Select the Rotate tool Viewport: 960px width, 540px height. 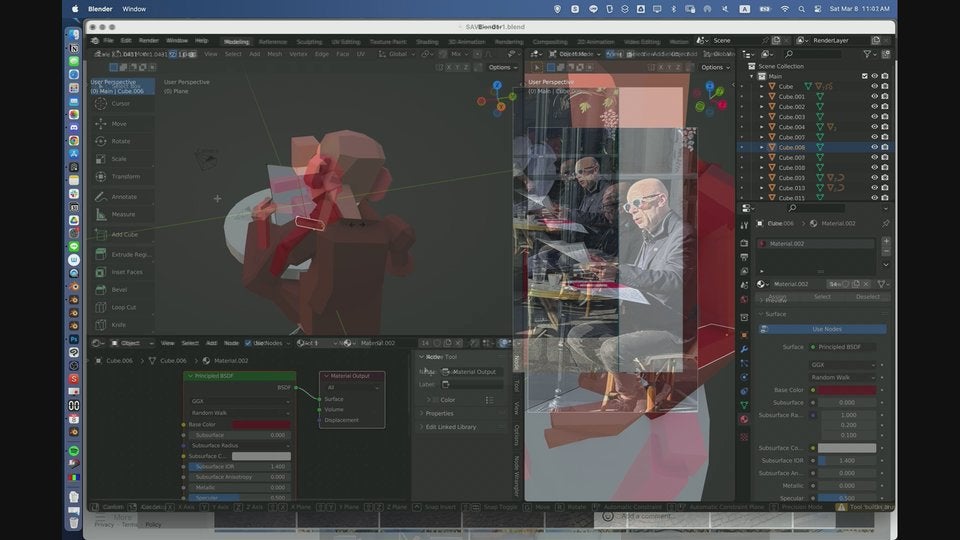click(121, 141)
